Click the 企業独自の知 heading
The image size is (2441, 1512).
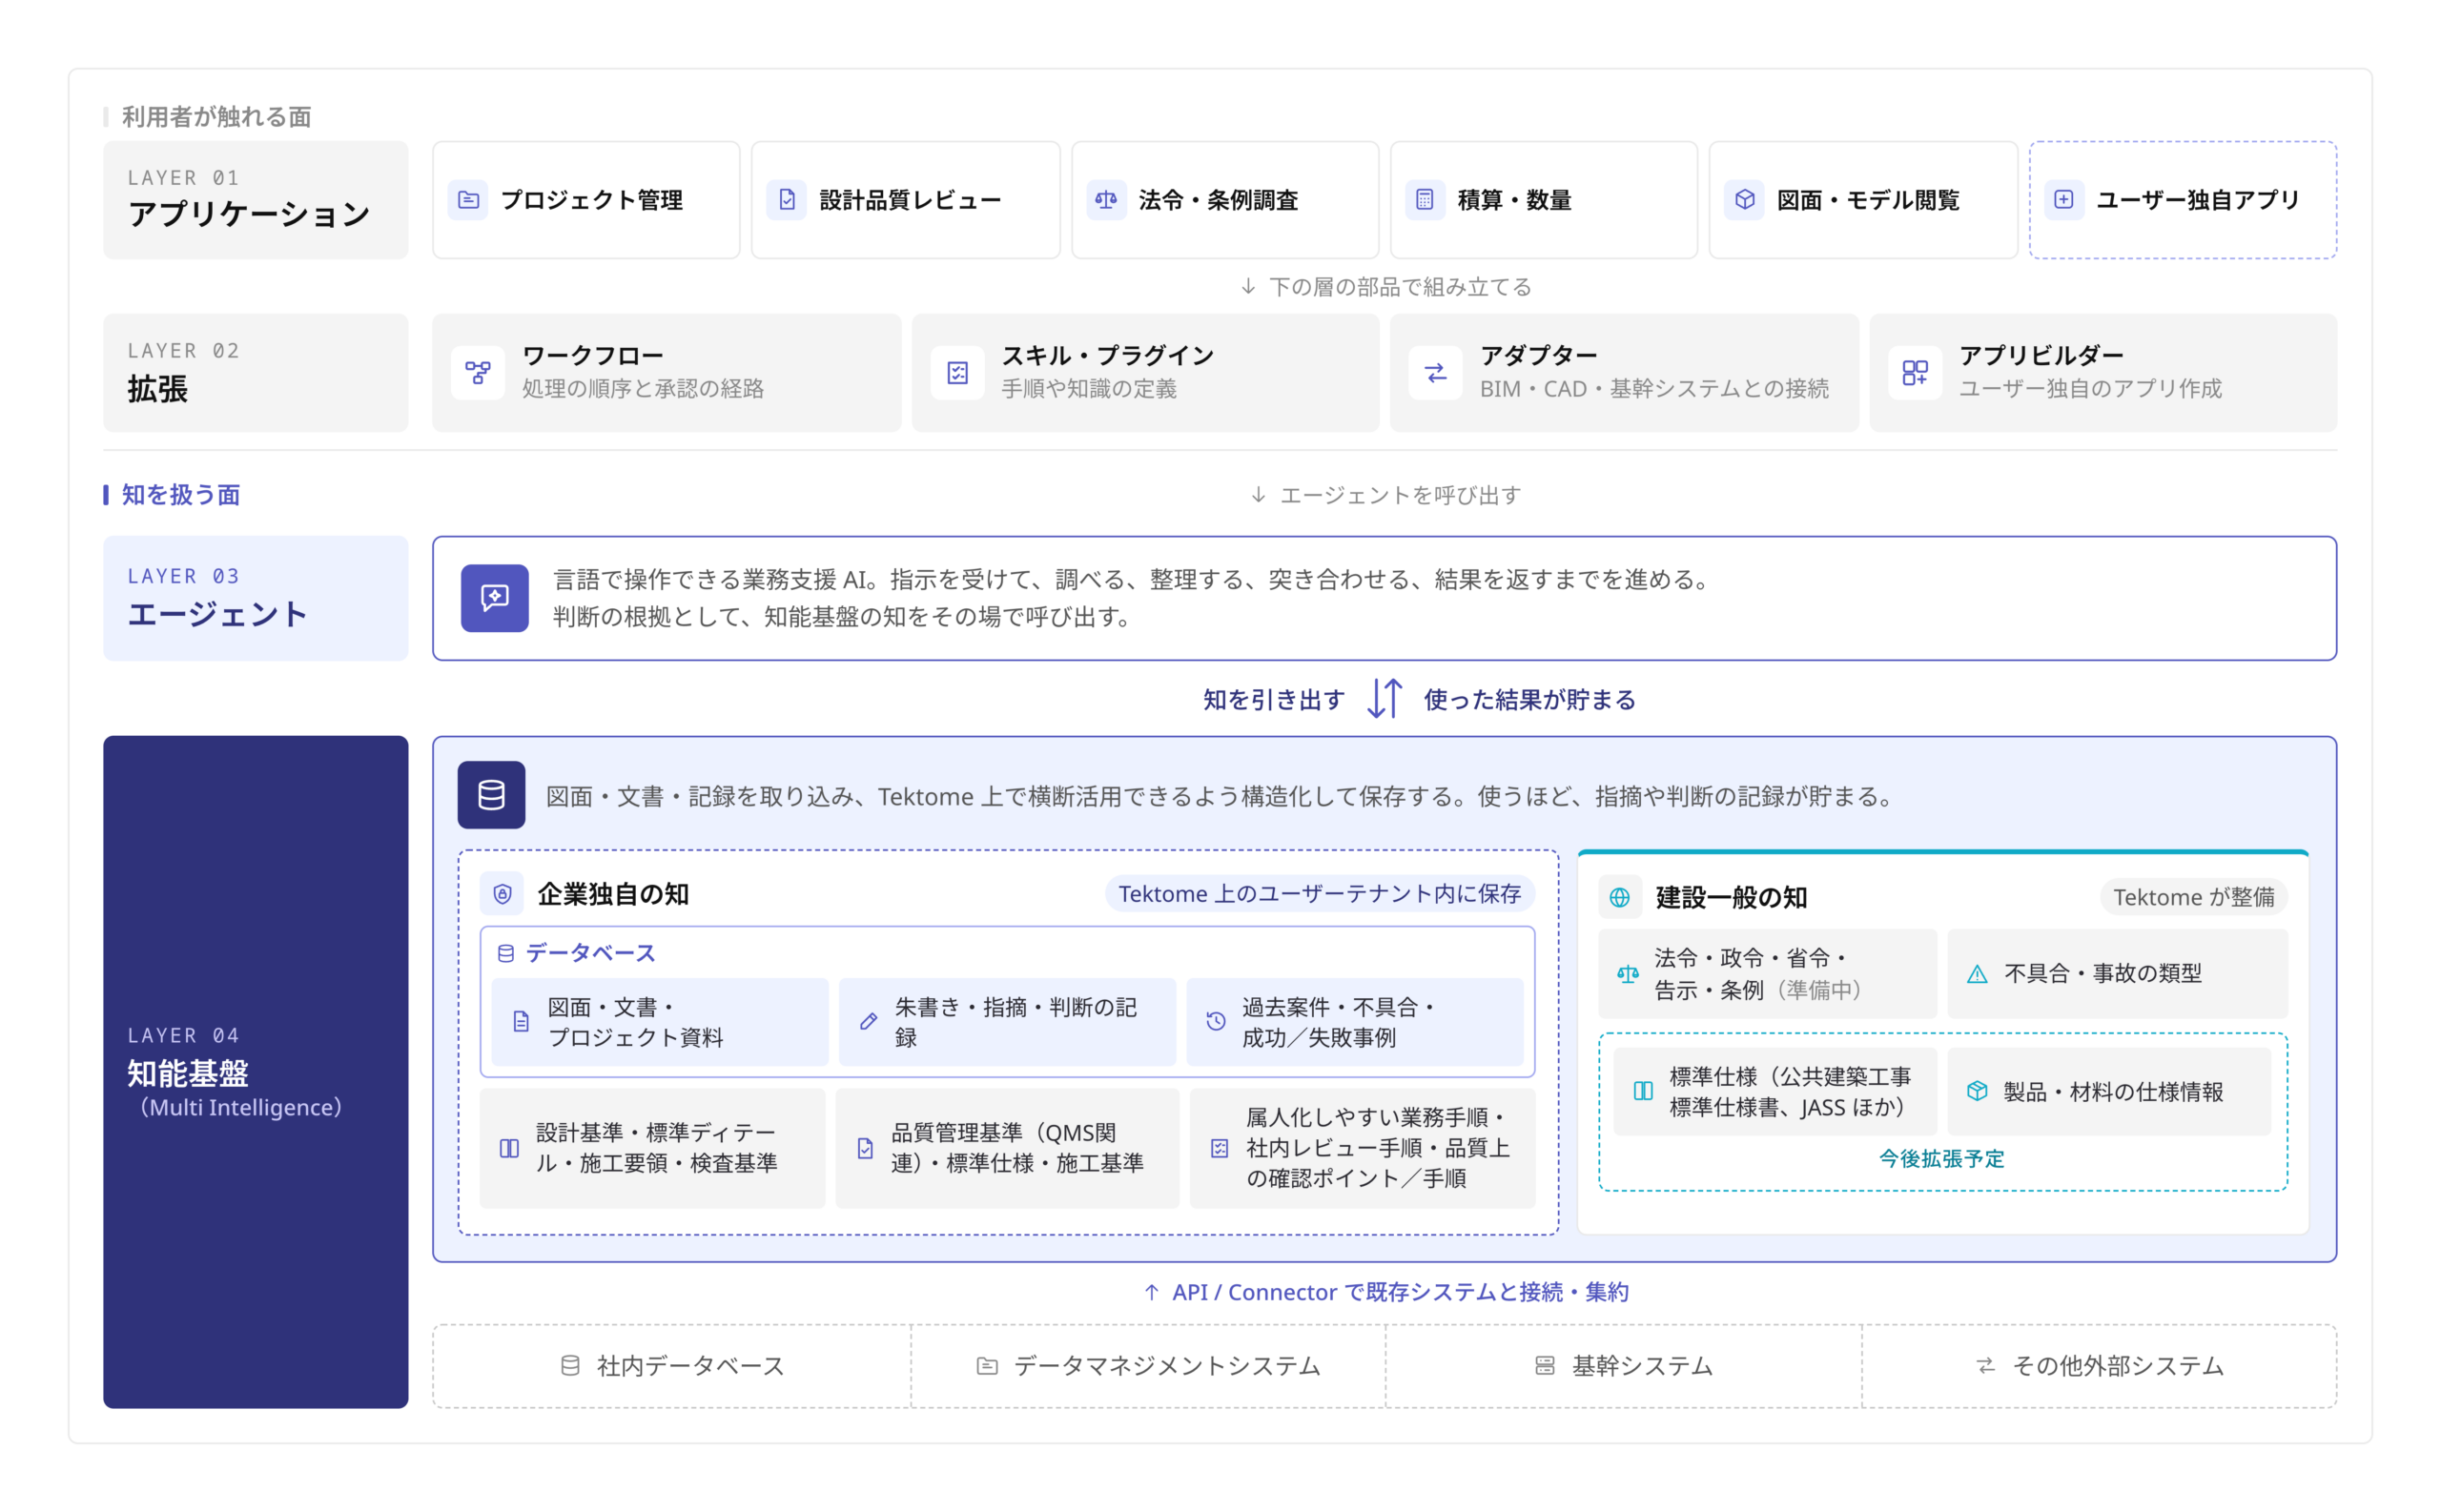point(613,894)
